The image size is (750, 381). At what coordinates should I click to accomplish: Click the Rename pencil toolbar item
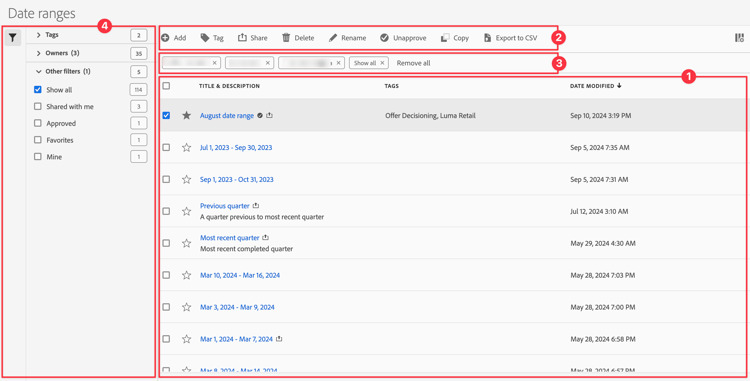[347, 38]
